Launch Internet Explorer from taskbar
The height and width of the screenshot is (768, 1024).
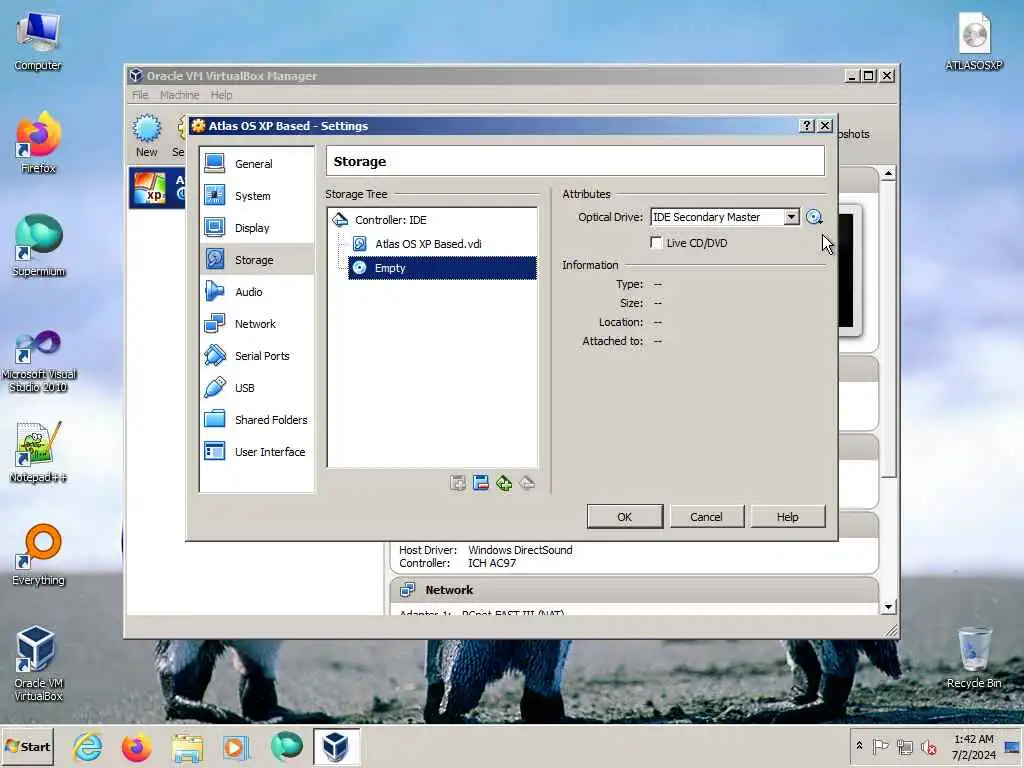click(87, 747)
